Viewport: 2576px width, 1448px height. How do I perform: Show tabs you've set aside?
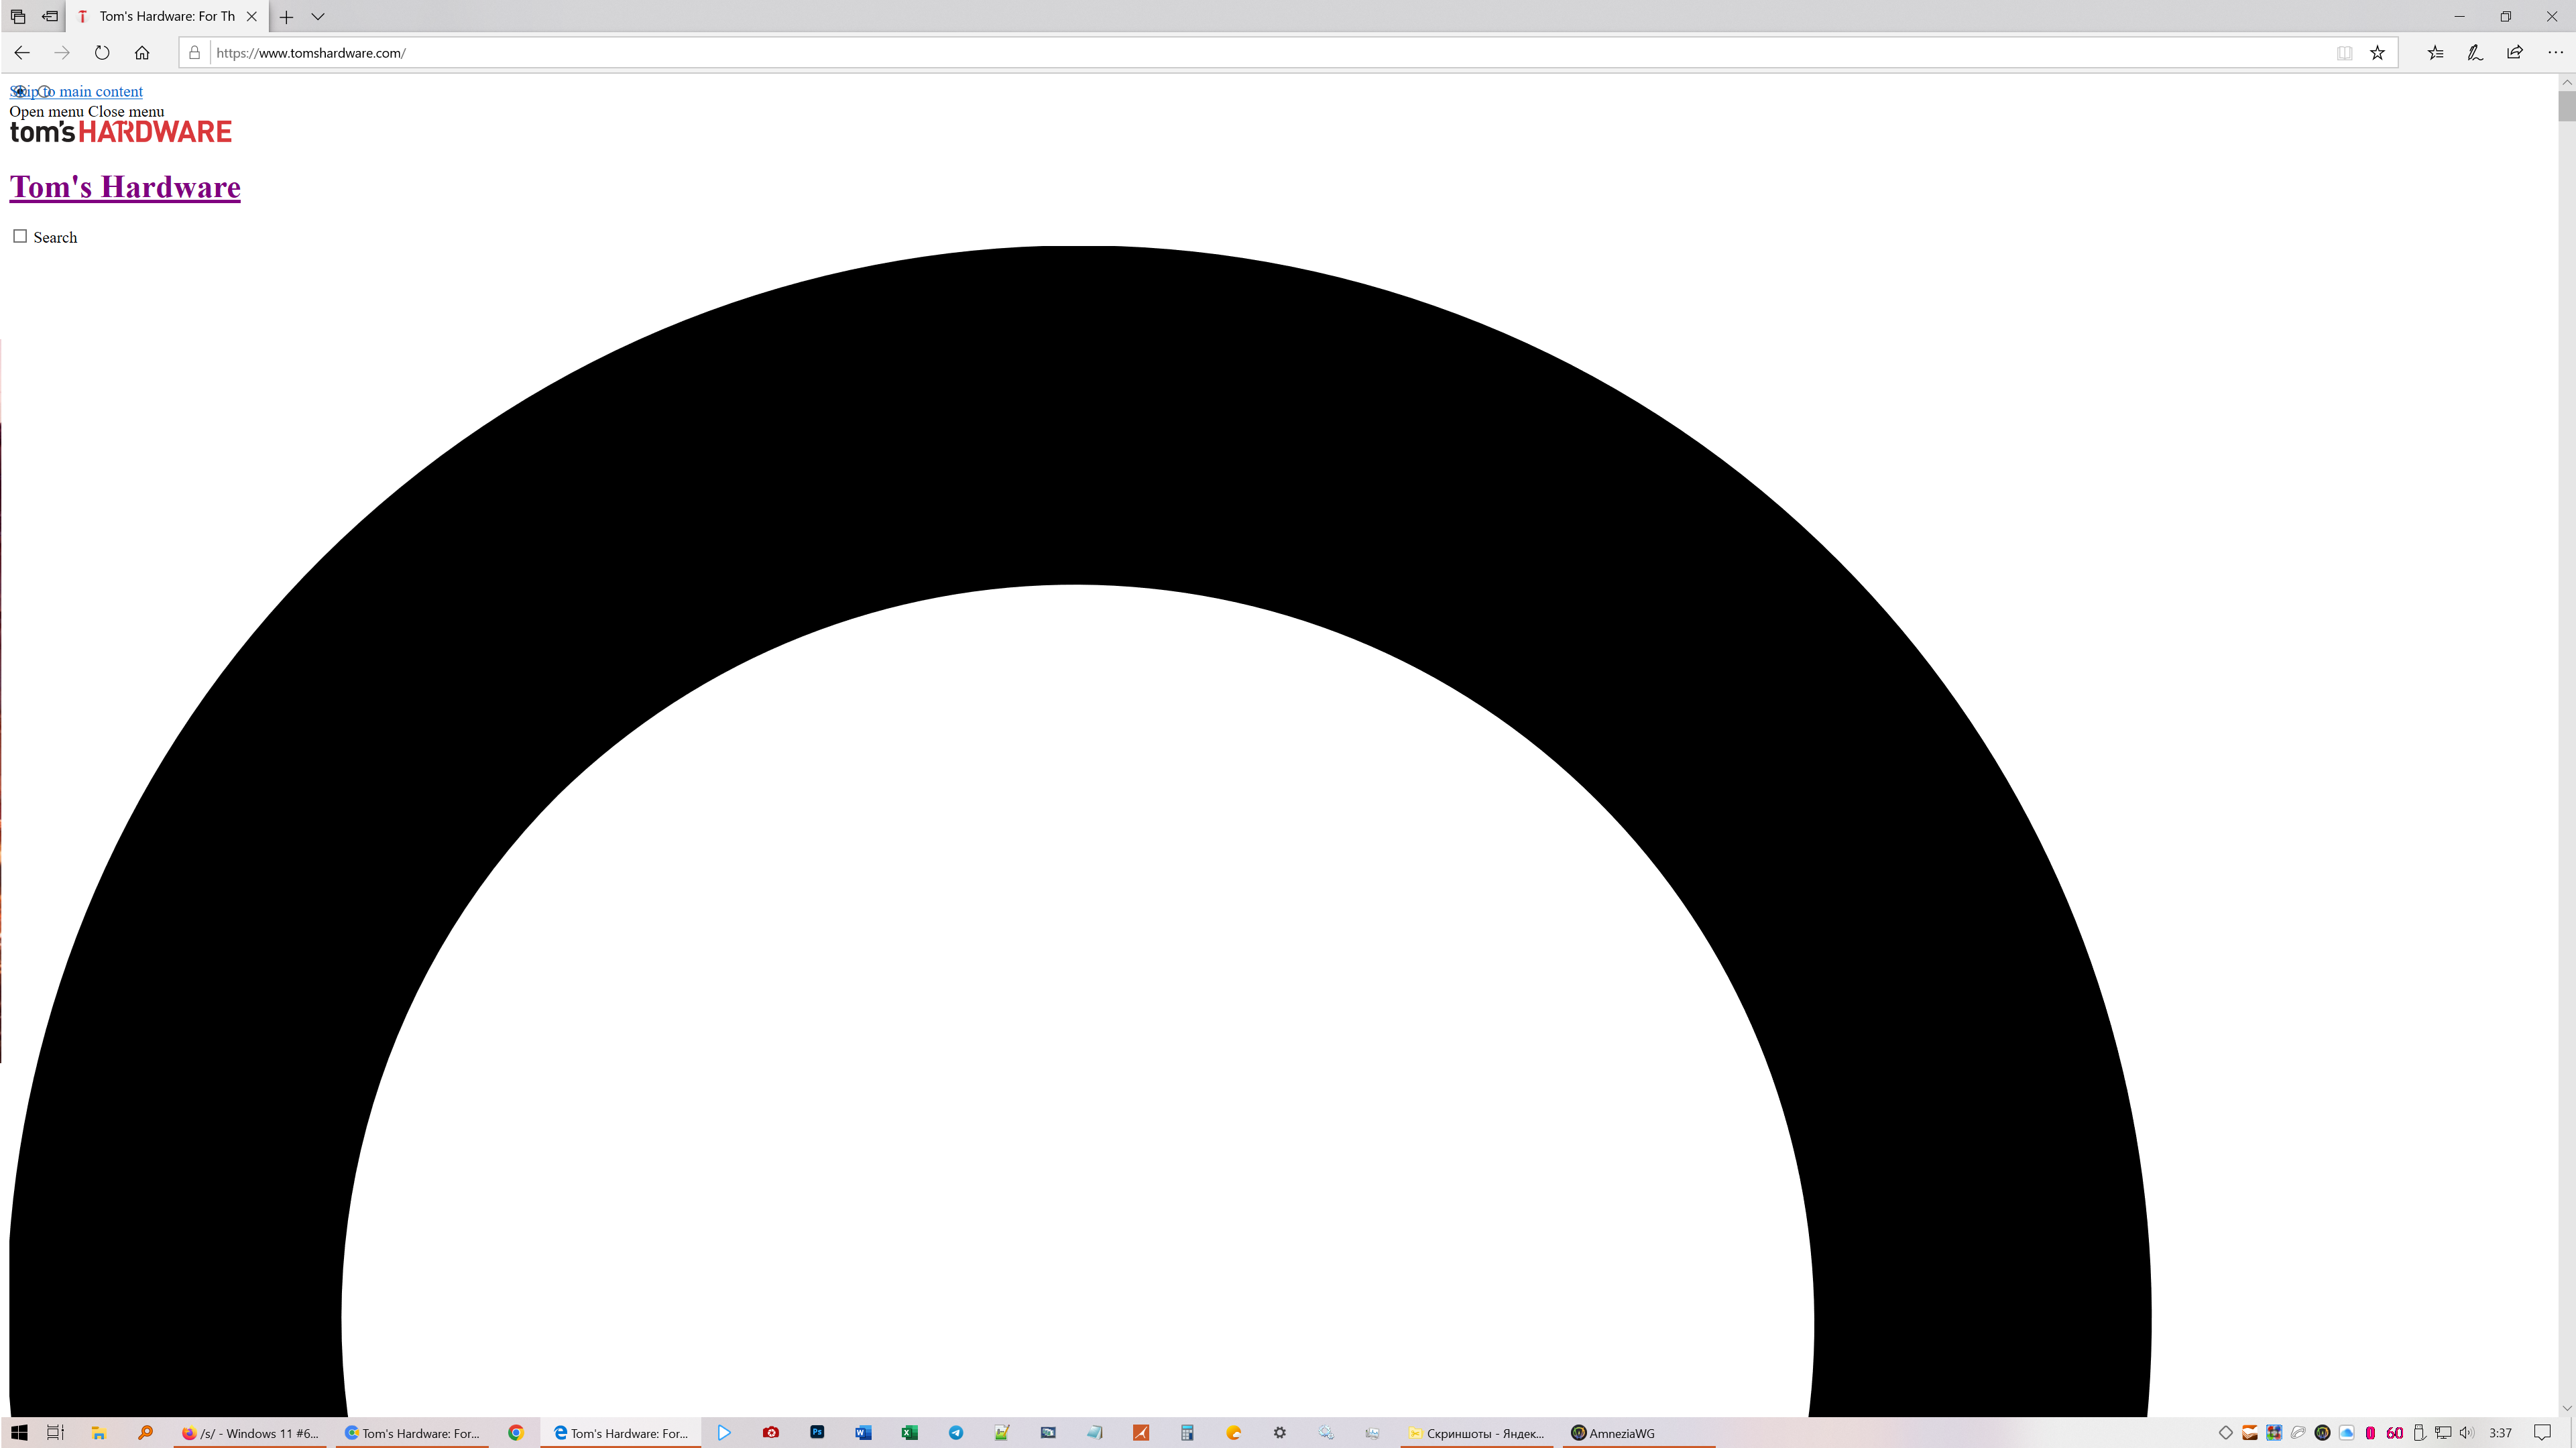(x=18, y=16)
